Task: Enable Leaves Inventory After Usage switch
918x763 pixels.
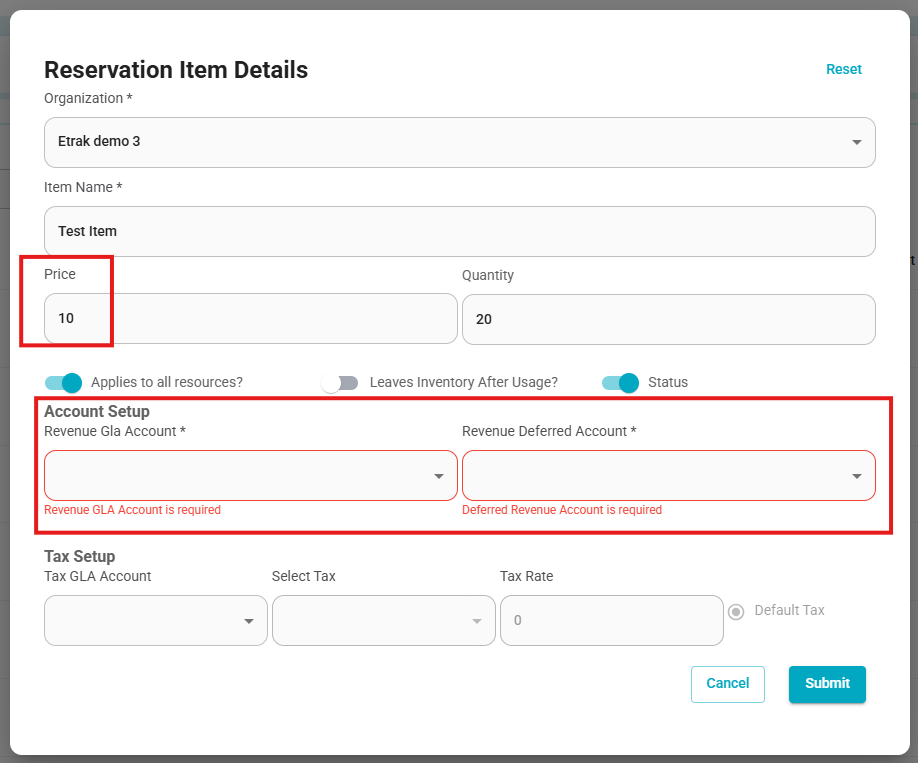Action: click(x=340, y=383)
